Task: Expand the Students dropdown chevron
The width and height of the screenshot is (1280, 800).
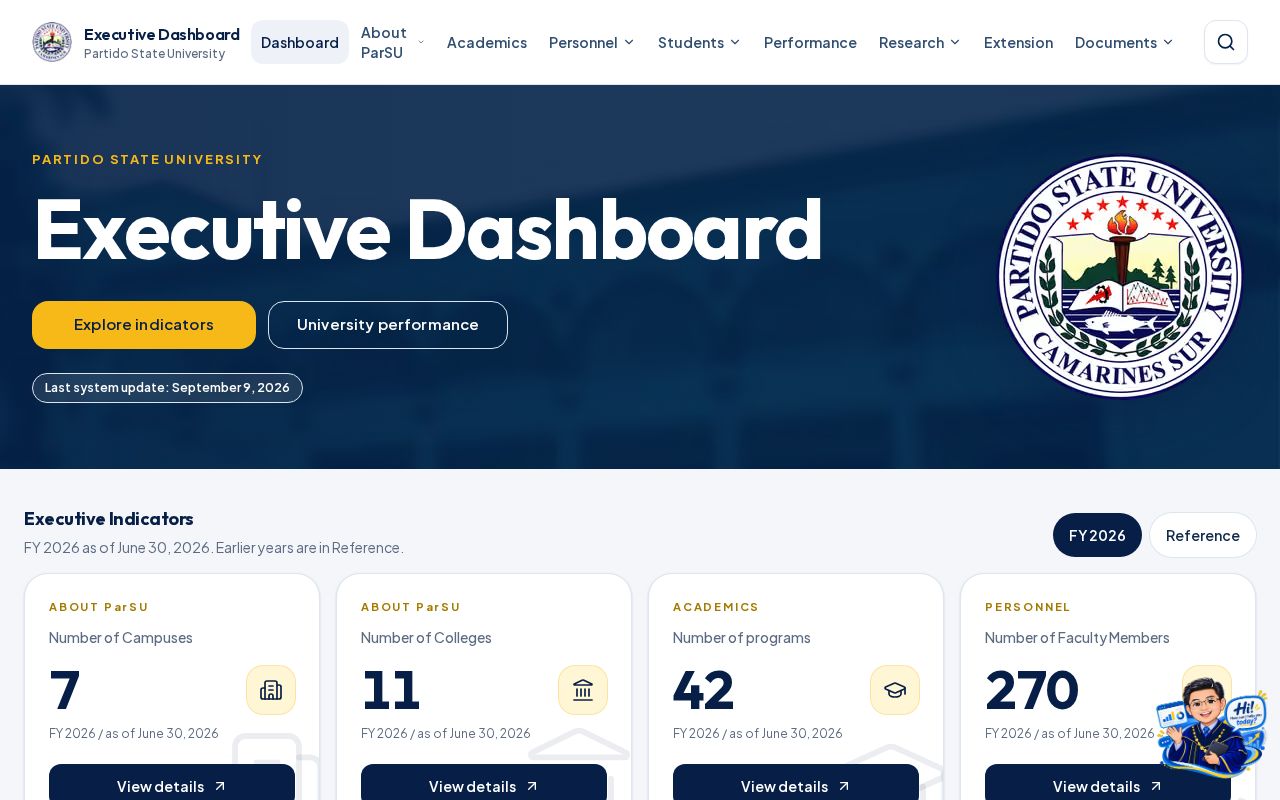Action: tap(735, 42)
